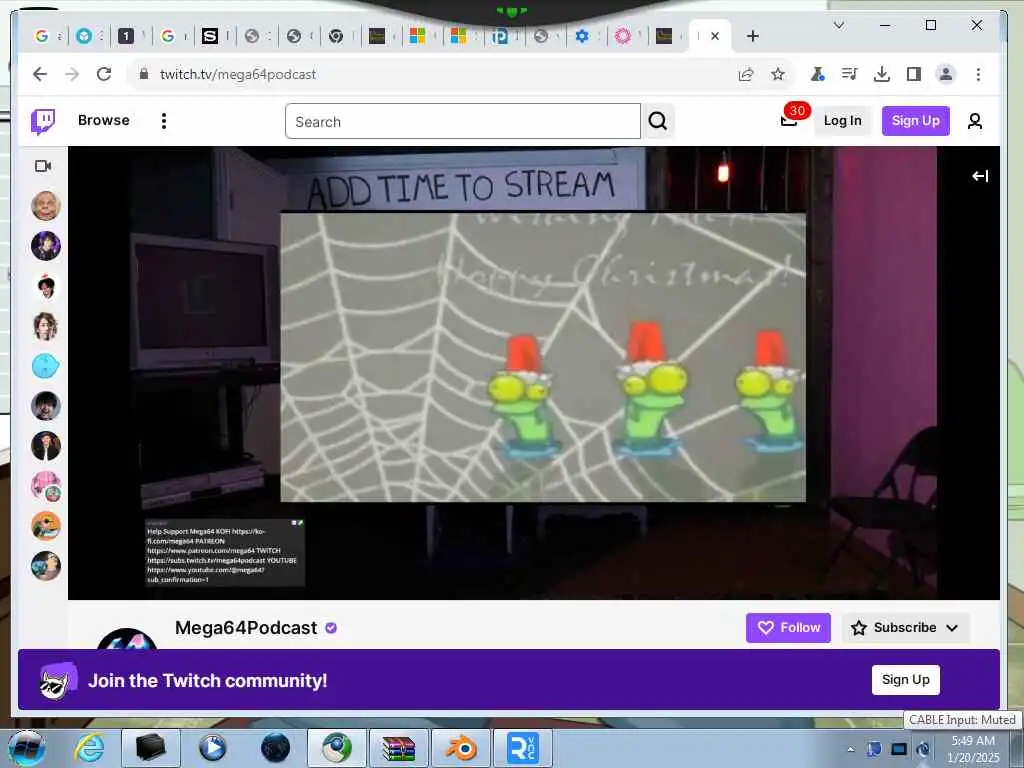
Task: Open media player taskbar icon
Action: click(212, 748)
